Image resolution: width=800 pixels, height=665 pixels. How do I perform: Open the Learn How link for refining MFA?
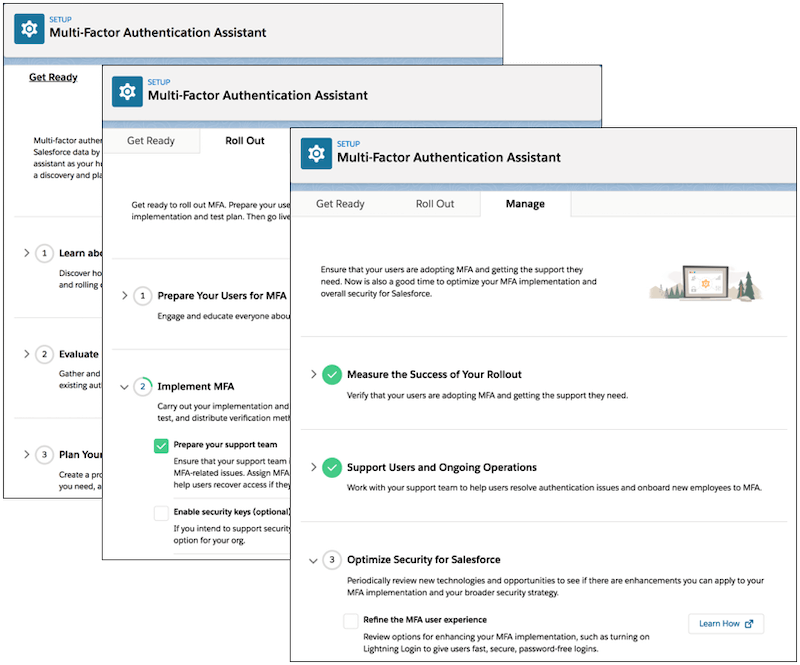pos(726,624)
